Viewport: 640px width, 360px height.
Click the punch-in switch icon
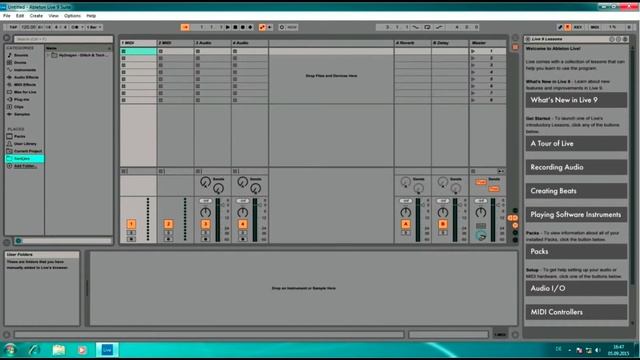pos(416,27)
